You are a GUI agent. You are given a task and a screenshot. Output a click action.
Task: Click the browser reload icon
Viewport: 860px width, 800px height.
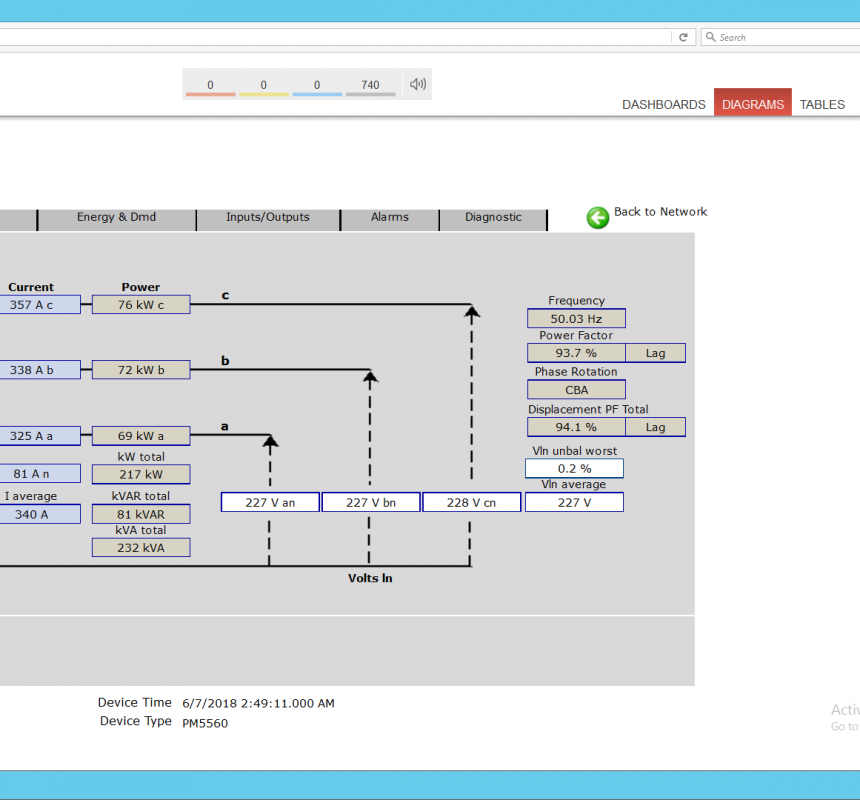click(683, 37)
